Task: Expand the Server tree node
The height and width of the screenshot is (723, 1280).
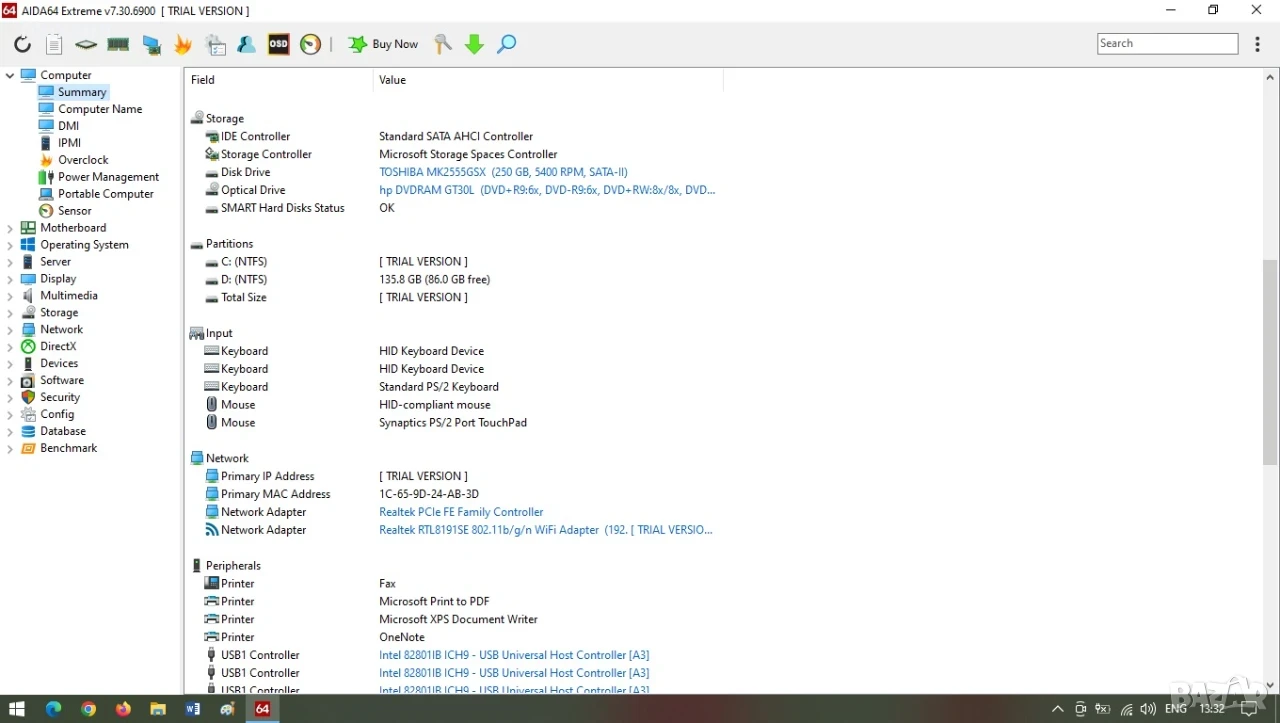Action: point(10,262)
